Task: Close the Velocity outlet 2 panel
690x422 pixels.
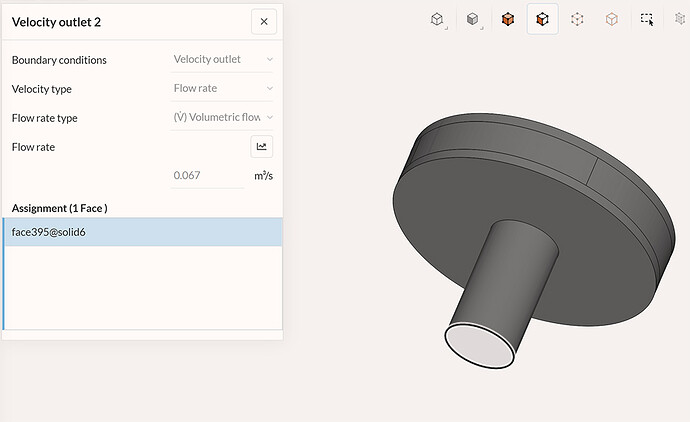Action: pos(264,22)
